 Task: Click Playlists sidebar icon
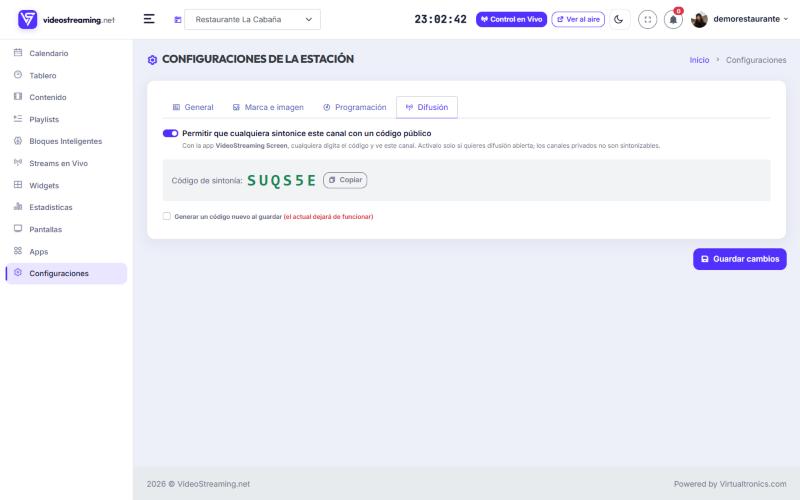(x=18, y=118)
